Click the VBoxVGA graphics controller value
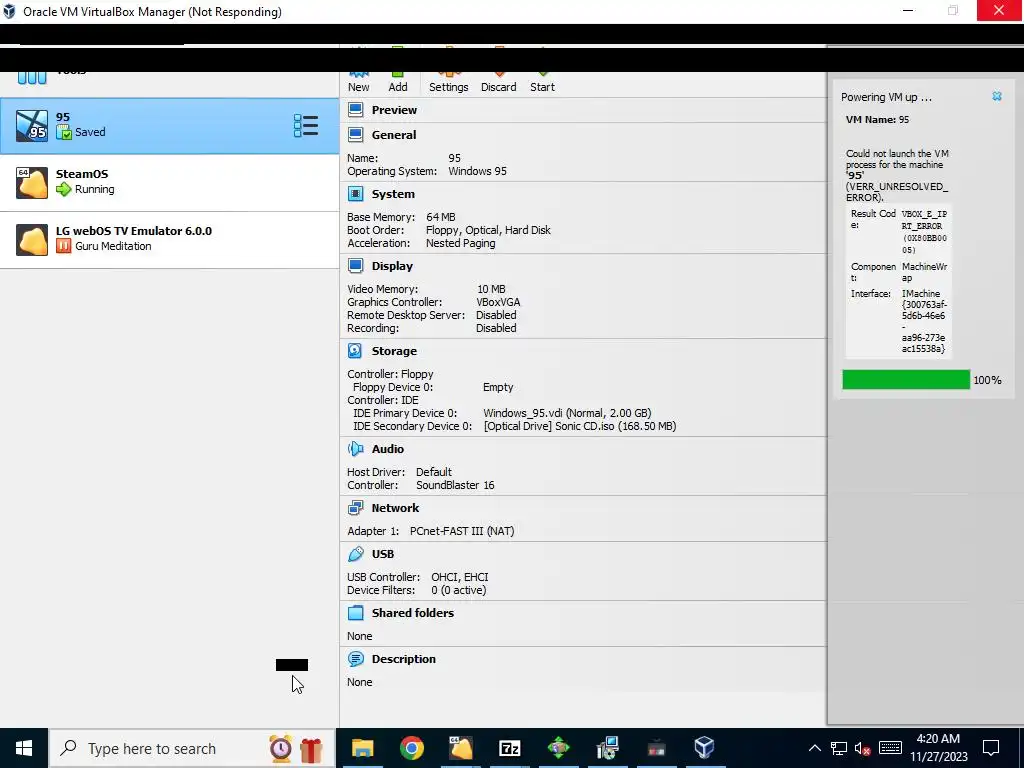This screenshot has height=768, width=1024. (x=498, y=302)
